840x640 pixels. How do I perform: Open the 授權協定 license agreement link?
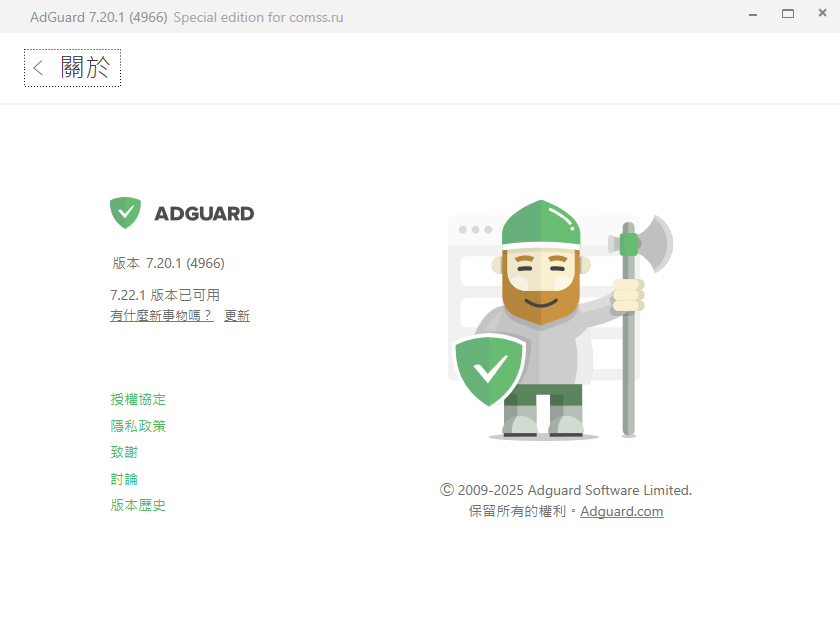coord(138,400)
